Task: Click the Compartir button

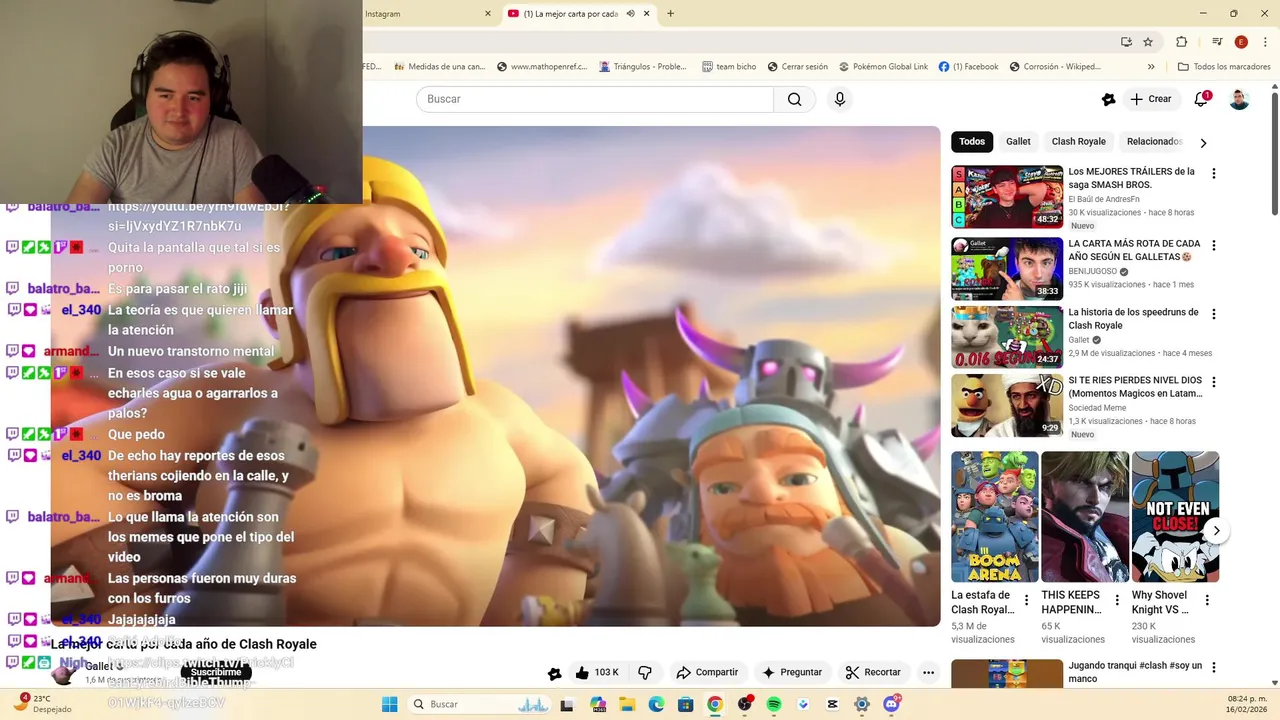Action: (707, 672)
